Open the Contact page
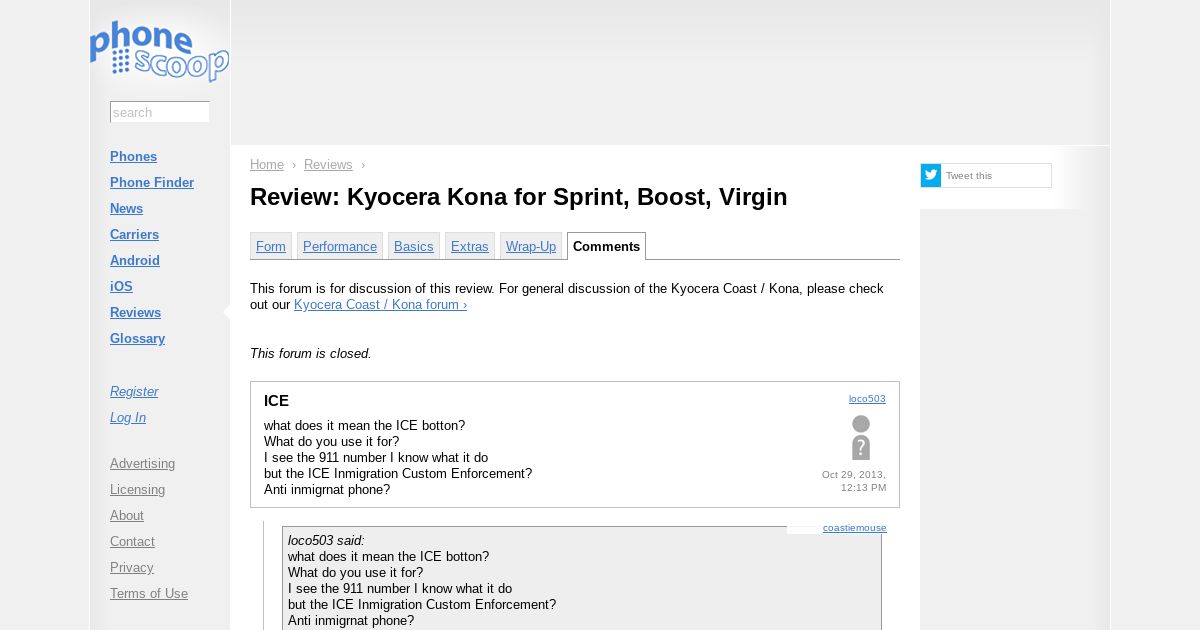1200x630 pixels. (x=132, y=541)
